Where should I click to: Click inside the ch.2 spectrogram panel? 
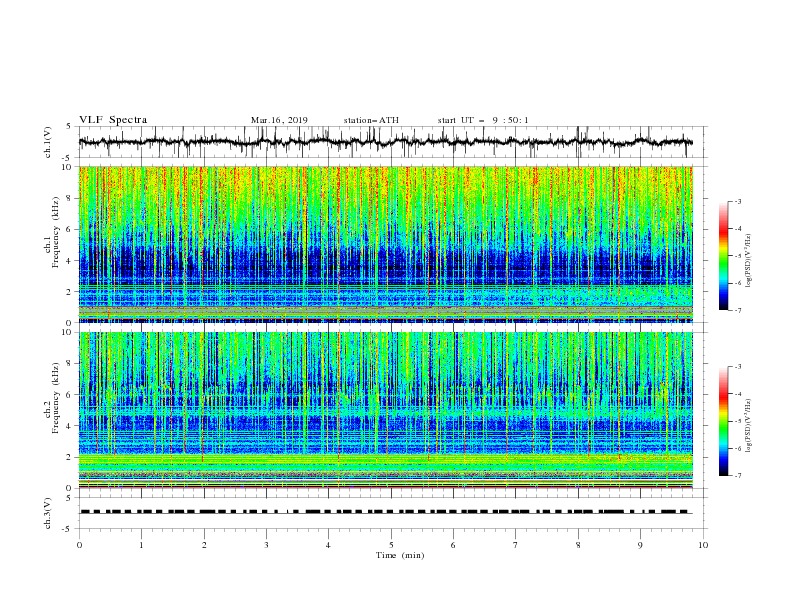pos(385,410)
